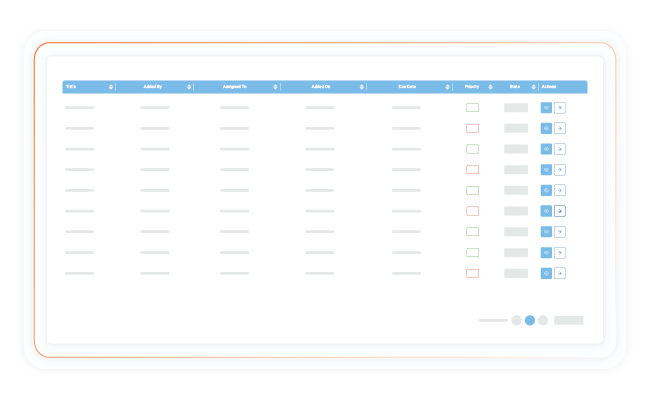Click the green priority box in first row
This screenshot has width=650, height=400.
click(x=472, y=107)
